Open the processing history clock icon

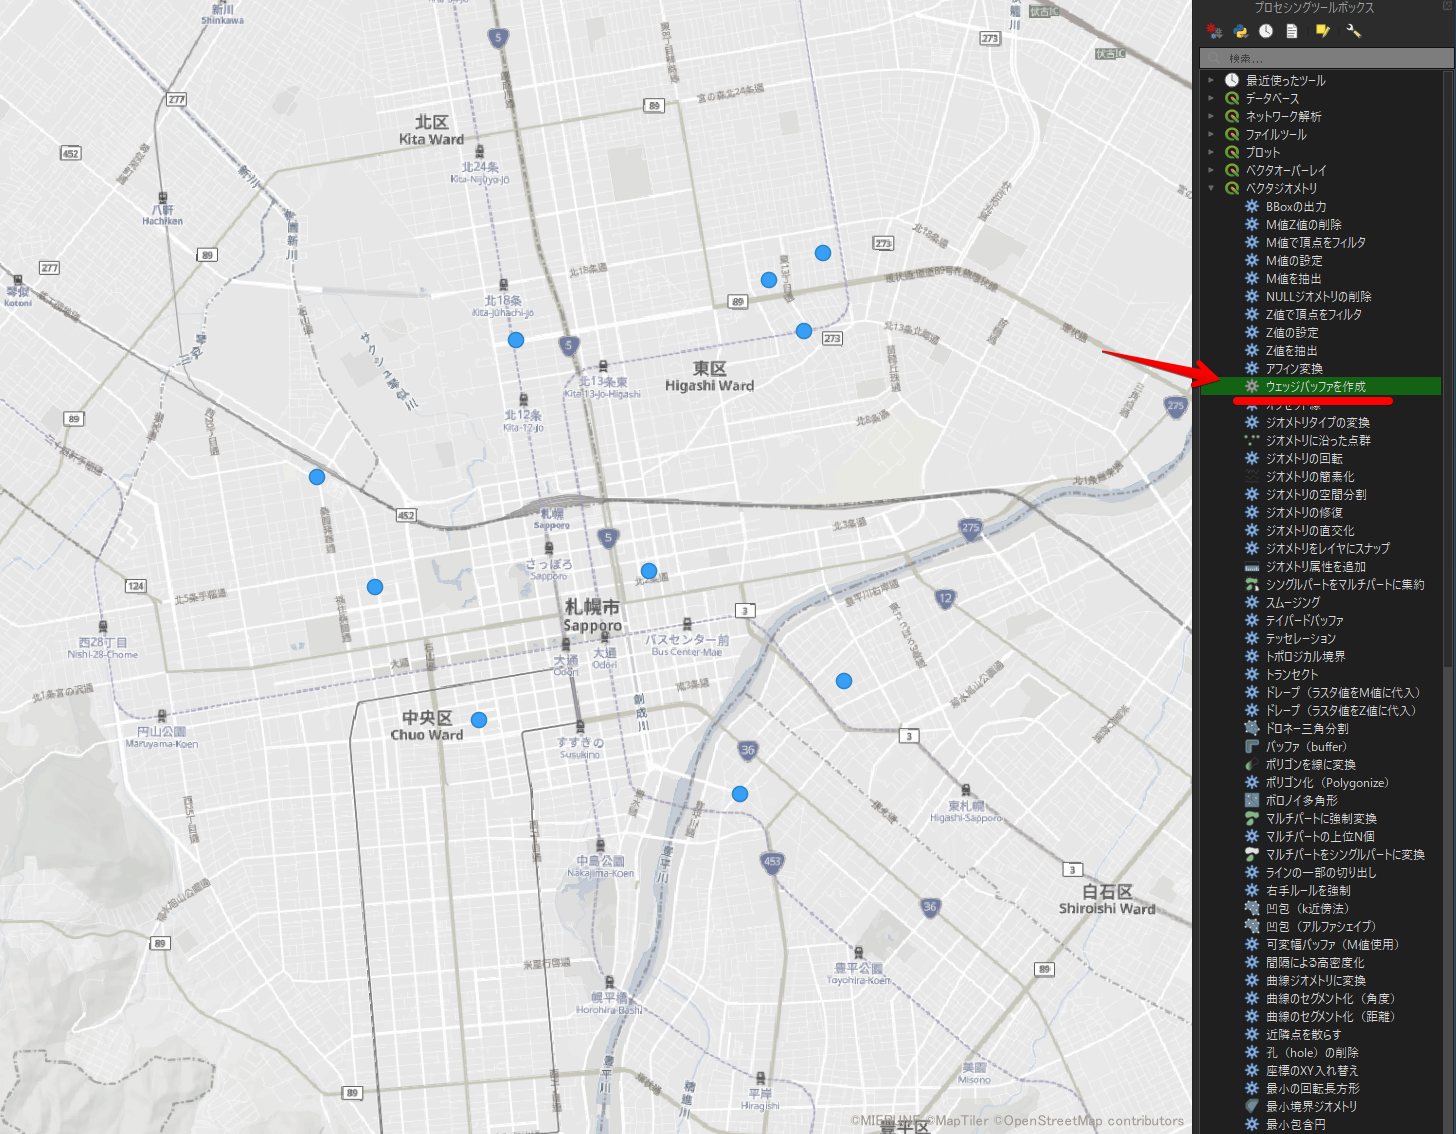click(1266, 31)
